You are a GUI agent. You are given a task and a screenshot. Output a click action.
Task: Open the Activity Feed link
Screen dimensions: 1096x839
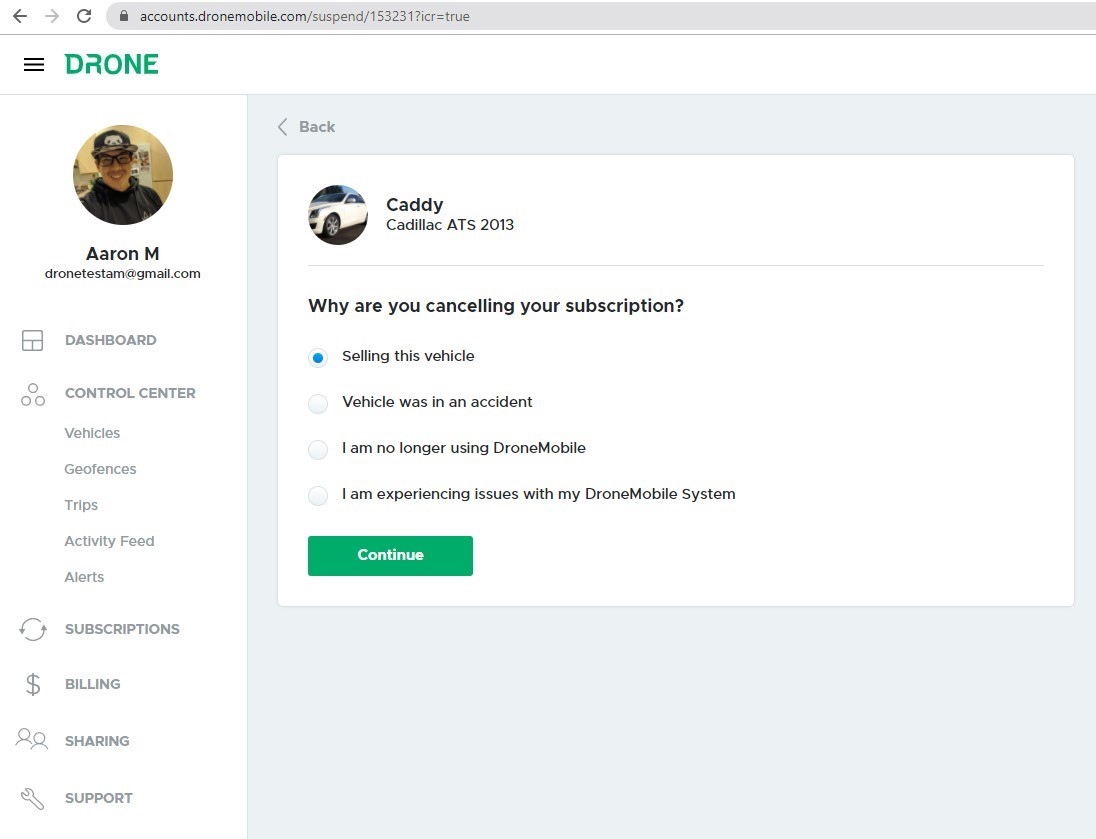click(109, 541)
